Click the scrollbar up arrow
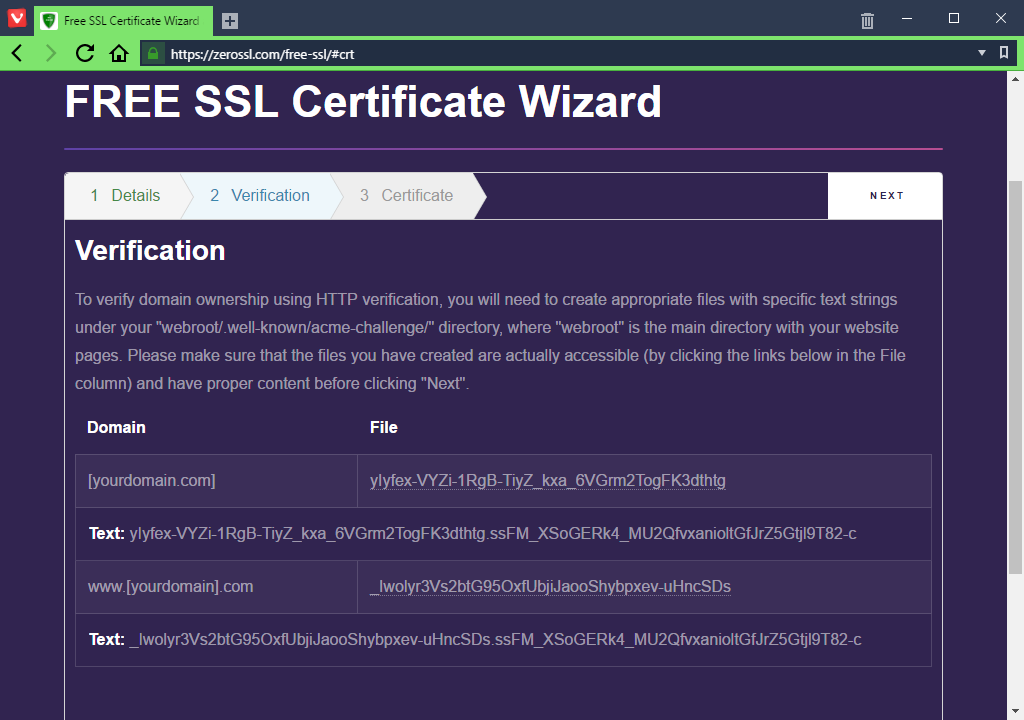 pos(1015,79)
